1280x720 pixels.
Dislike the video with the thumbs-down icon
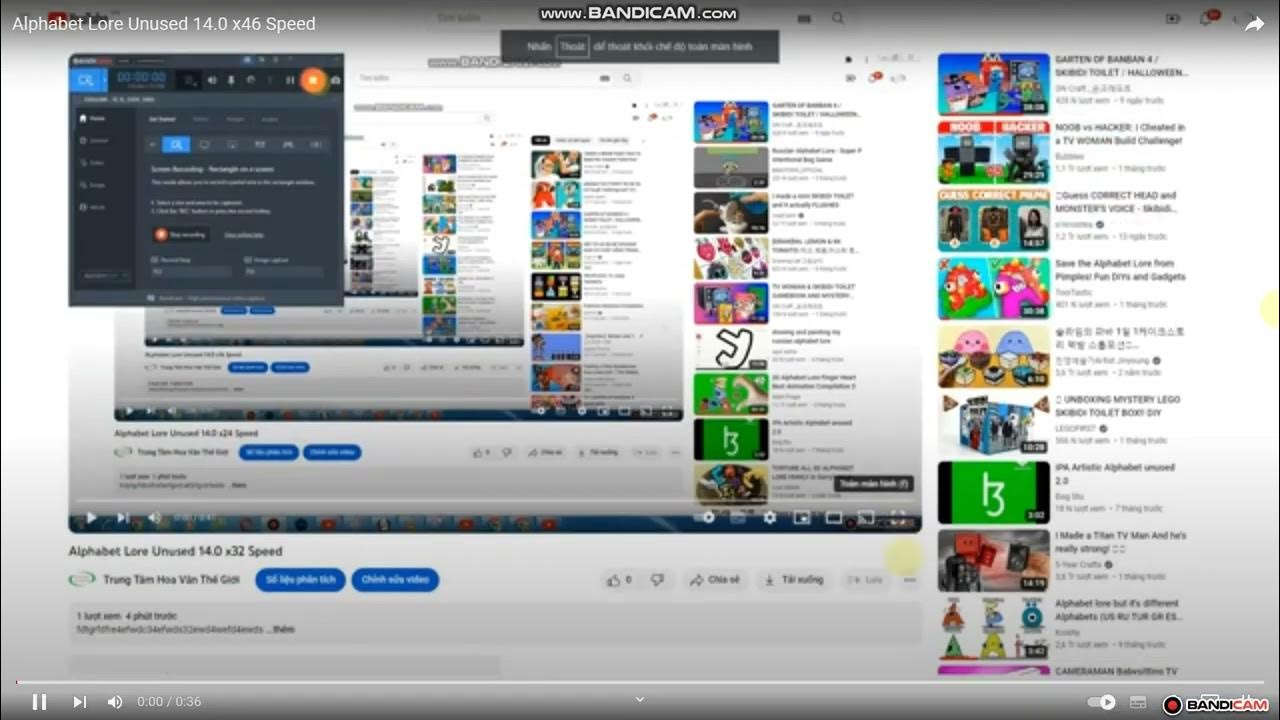[657, 580]
